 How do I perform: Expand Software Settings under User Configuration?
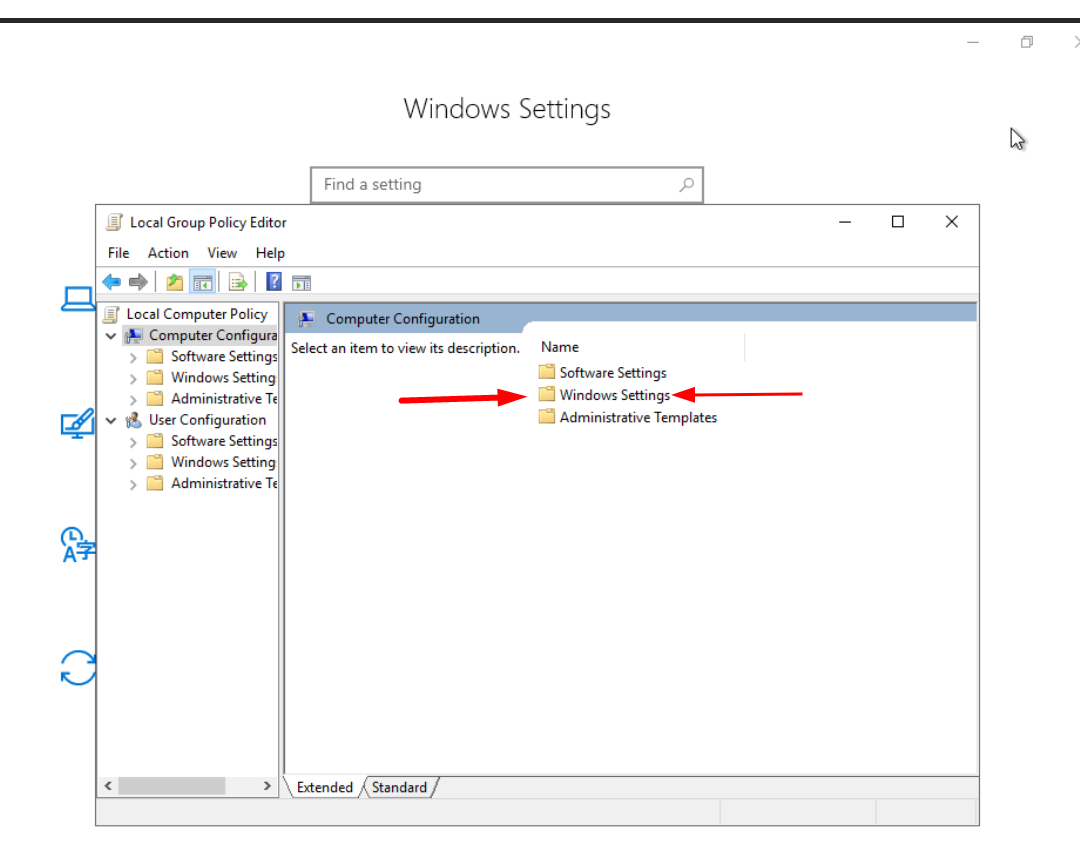pos(133,442)
